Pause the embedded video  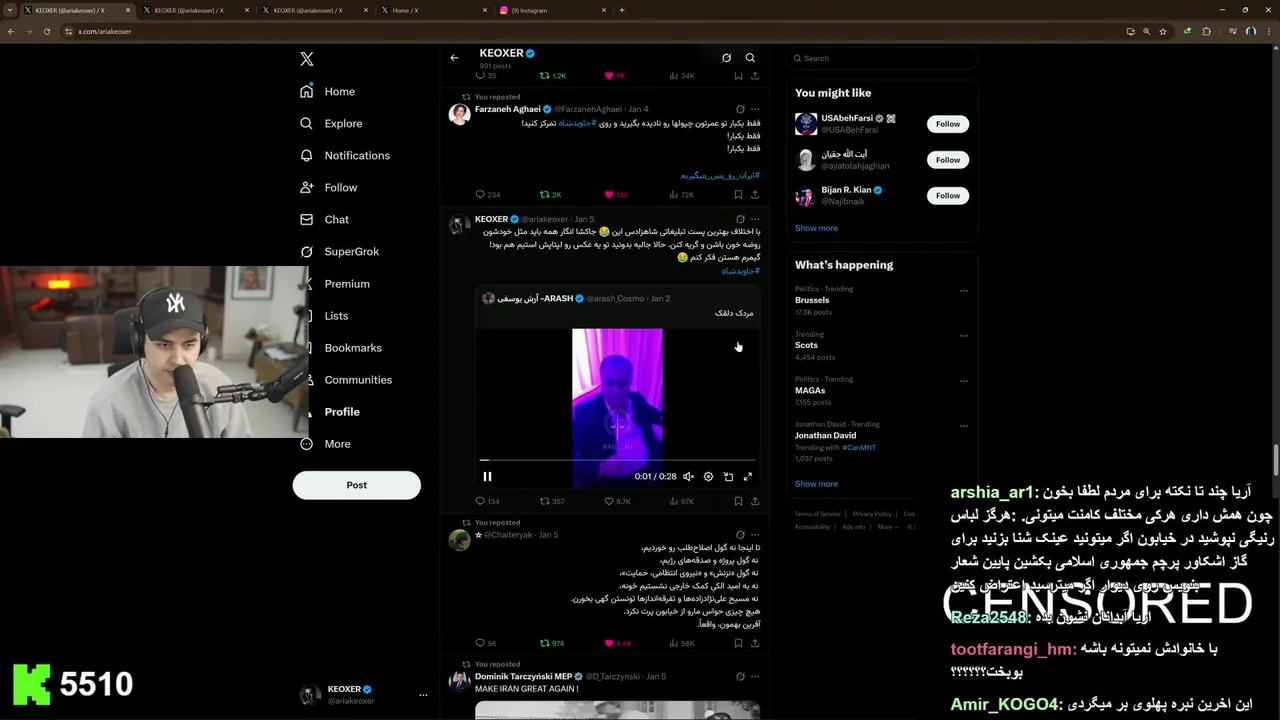point(487,477)
